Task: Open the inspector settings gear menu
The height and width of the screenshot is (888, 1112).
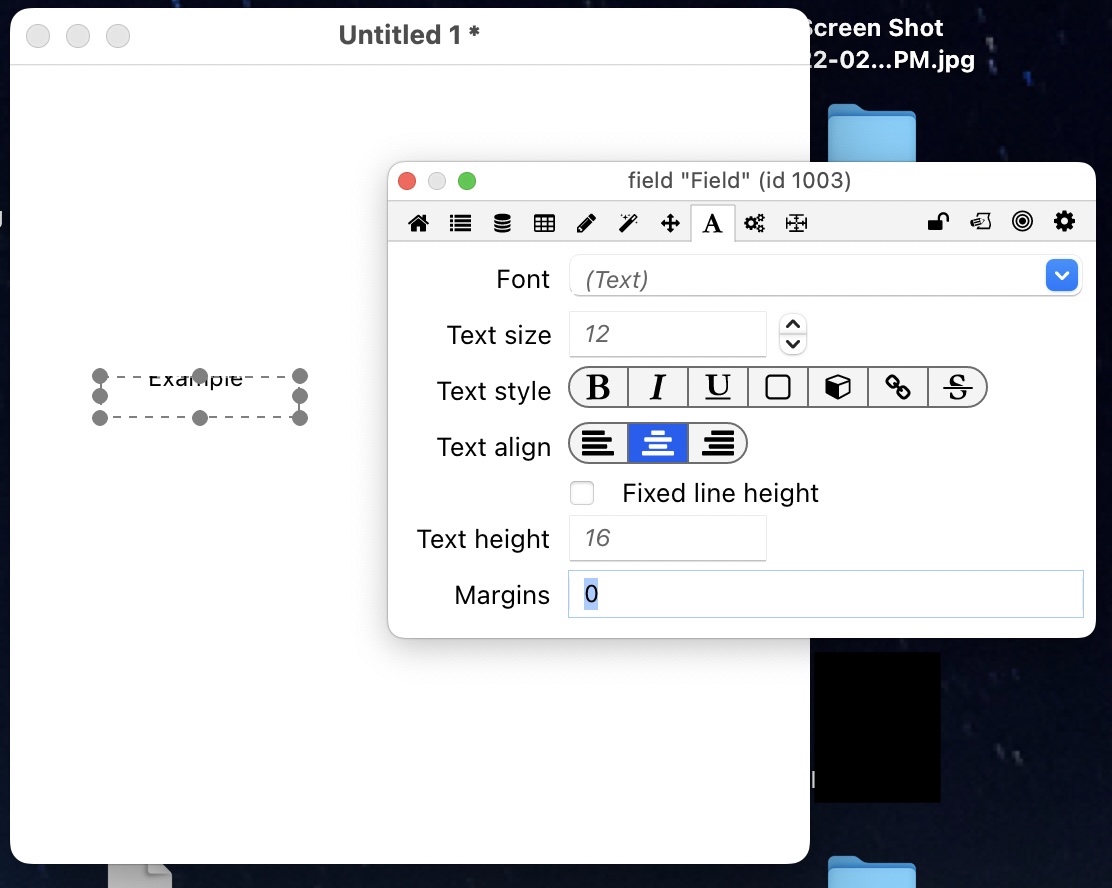Action: tap(1064, 222)
